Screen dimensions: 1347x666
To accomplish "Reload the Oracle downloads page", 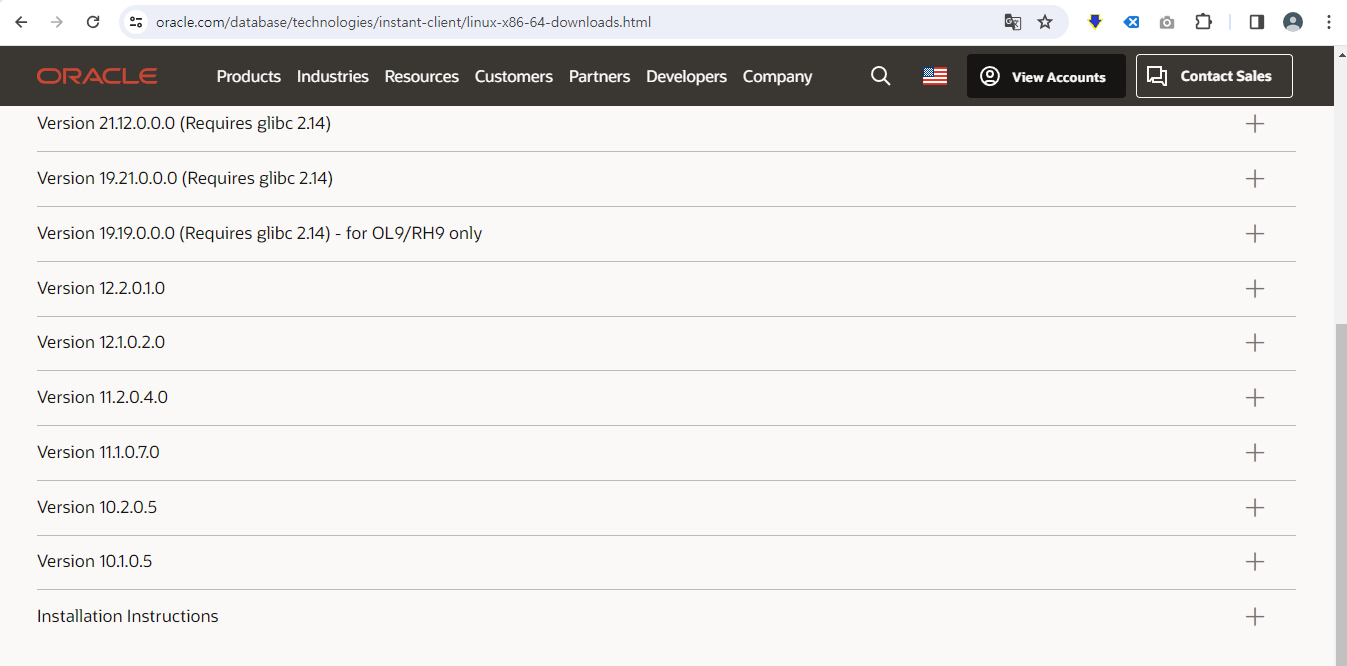I will pyautogui.click(x=93, y=22).
